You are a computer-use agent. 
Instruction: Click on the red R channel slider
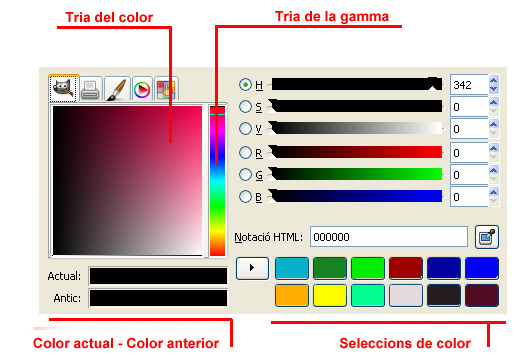356,152
